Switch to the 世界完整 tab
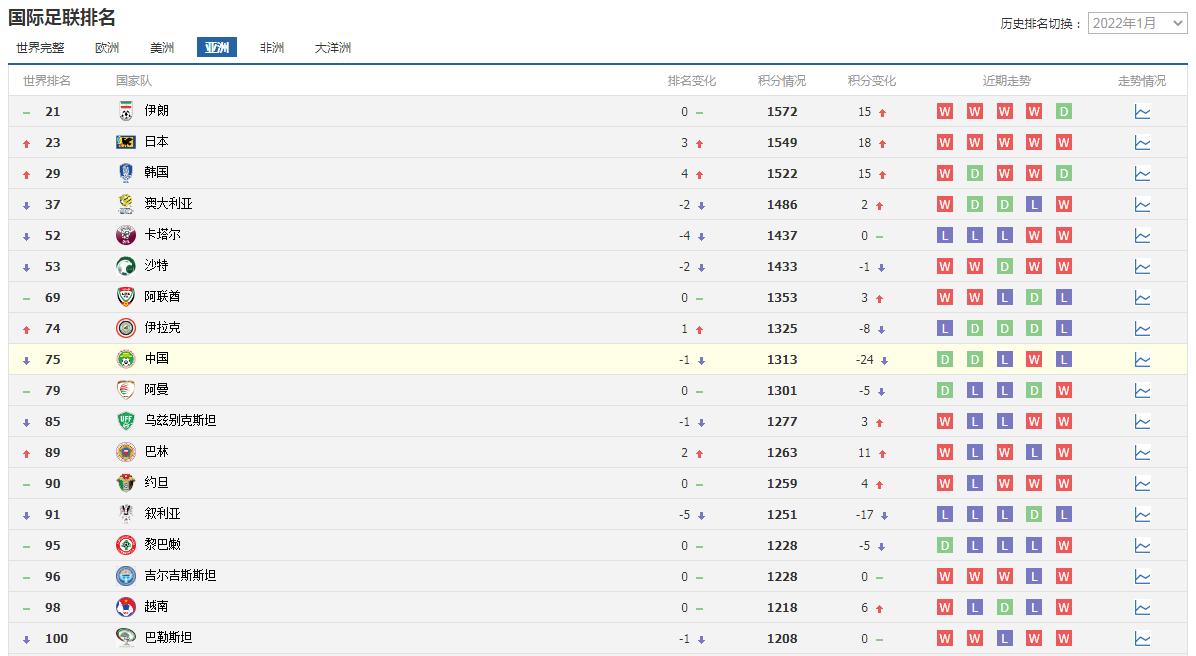The height and width of the screenshot is (656, 1196). [40, 47]
